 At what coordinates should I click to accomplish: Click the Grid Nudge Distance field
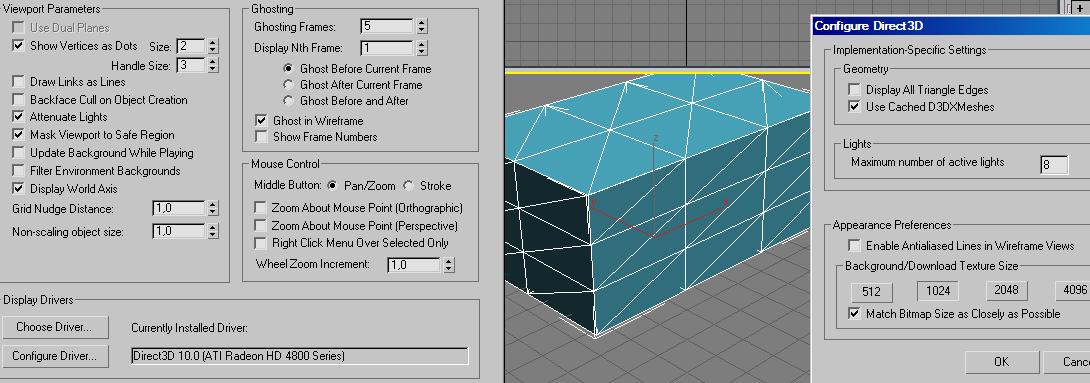(179, 209)
